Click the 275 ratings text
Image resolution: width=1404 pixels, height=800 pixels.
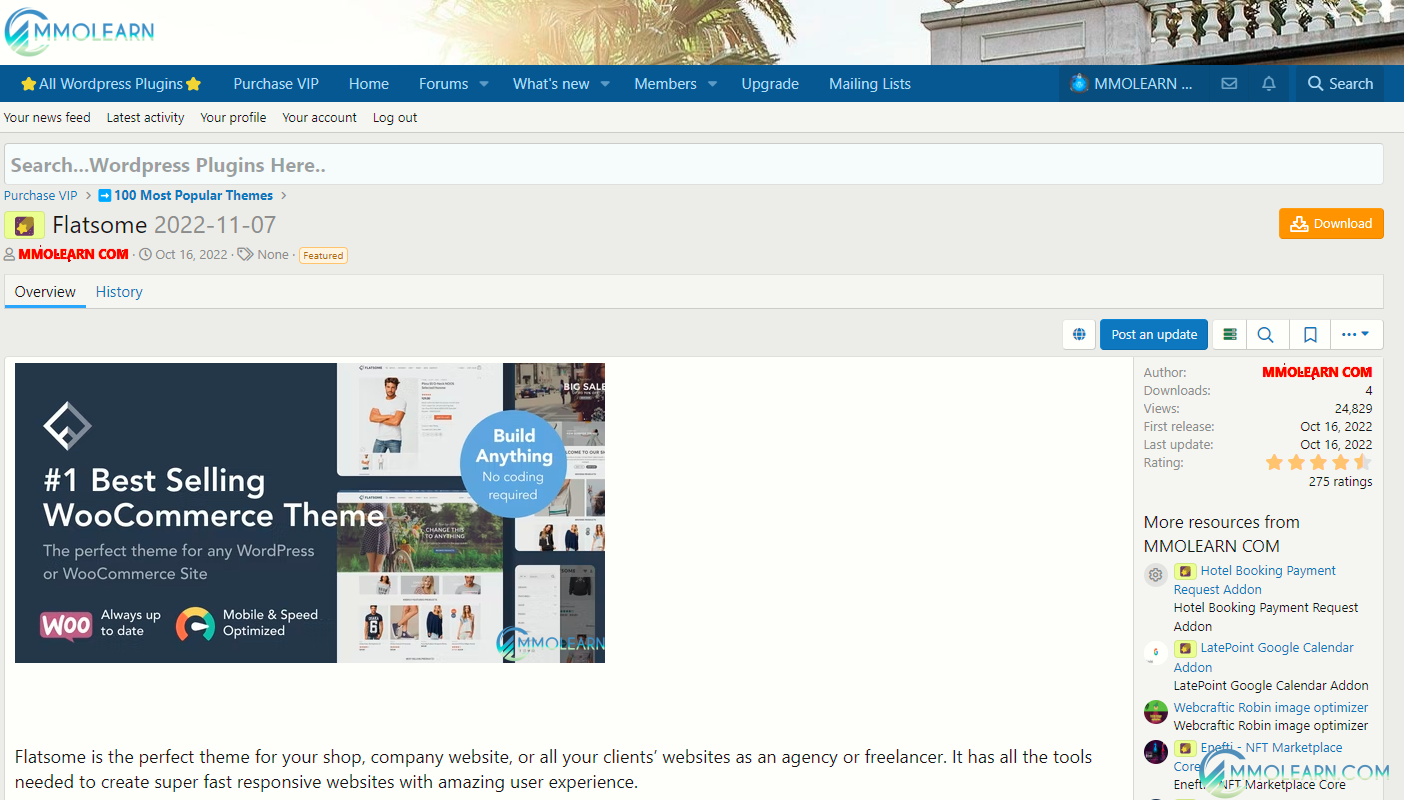[1340, 481]
